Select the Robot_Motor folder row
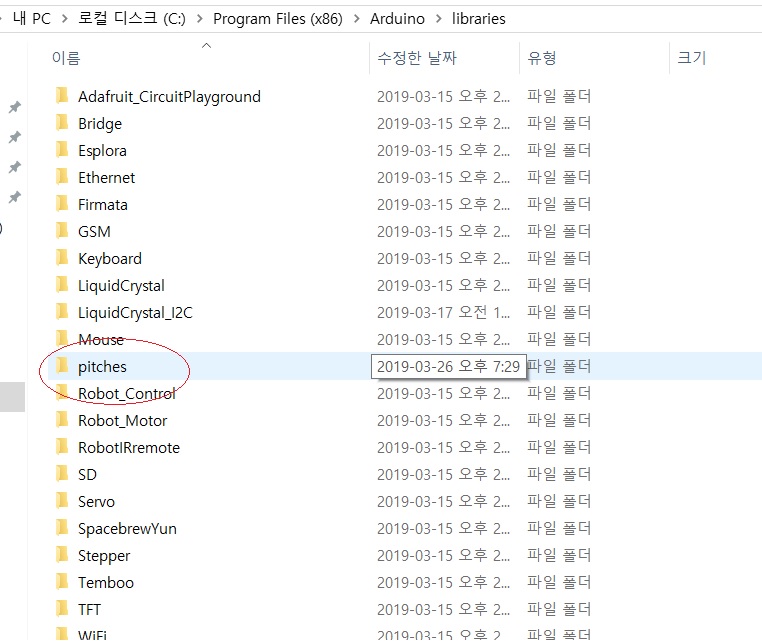 coord(404,420)
